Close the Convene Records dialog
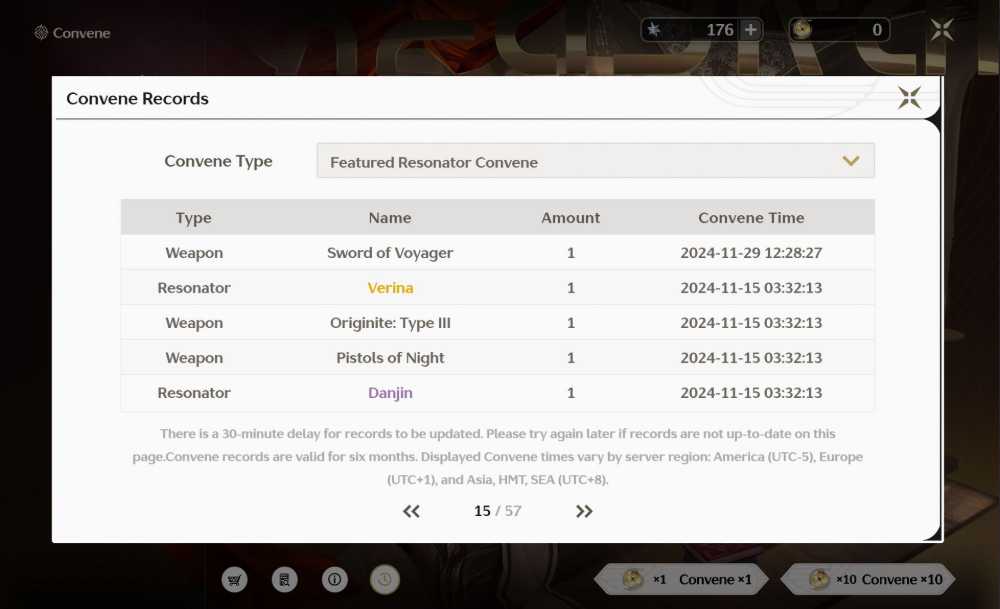 pyautogui.click(x=909, y=98)
